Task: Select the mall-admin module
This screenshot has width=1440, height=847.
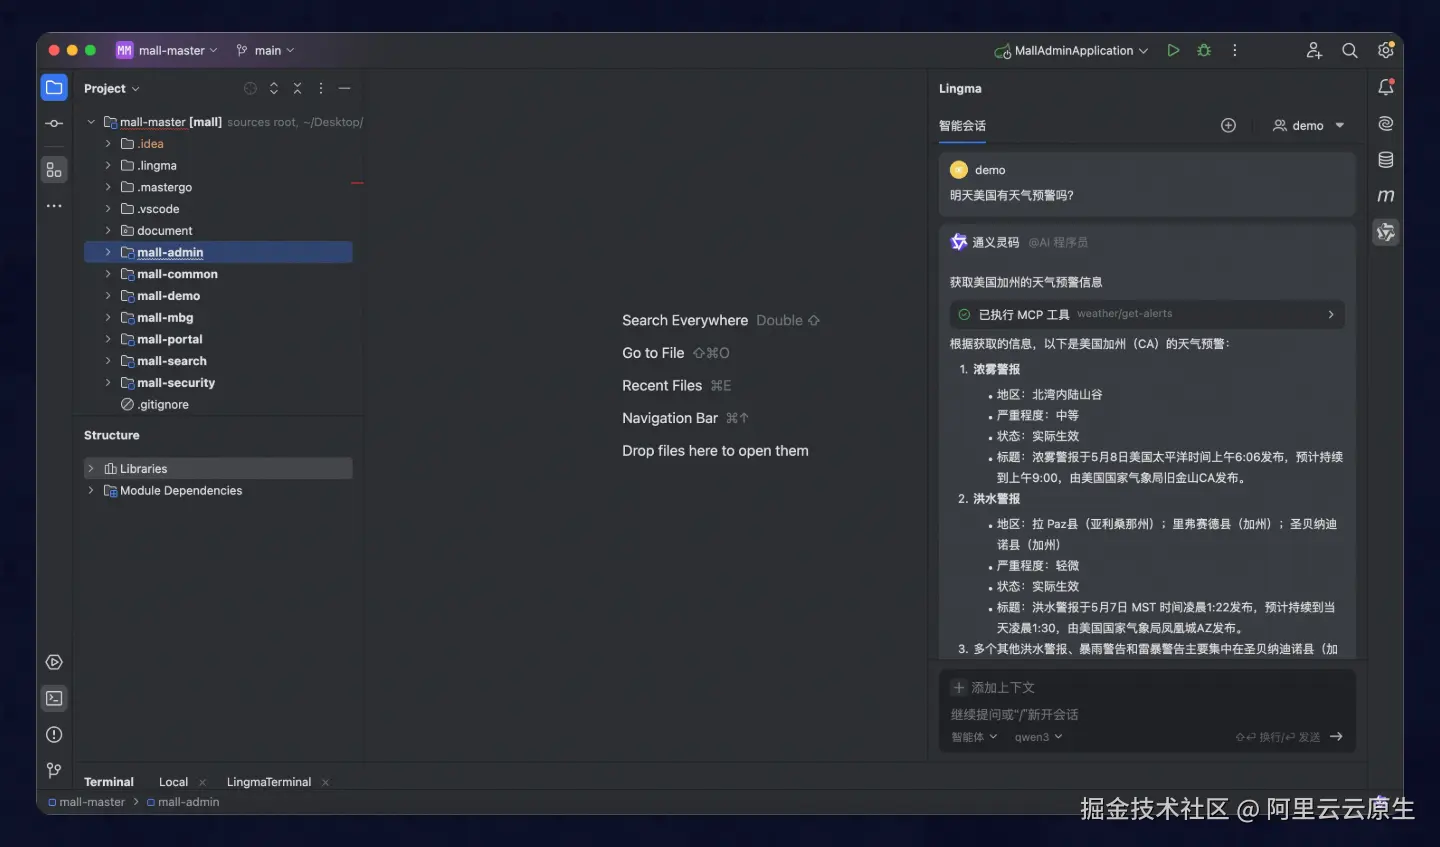Action: point(218,252)
